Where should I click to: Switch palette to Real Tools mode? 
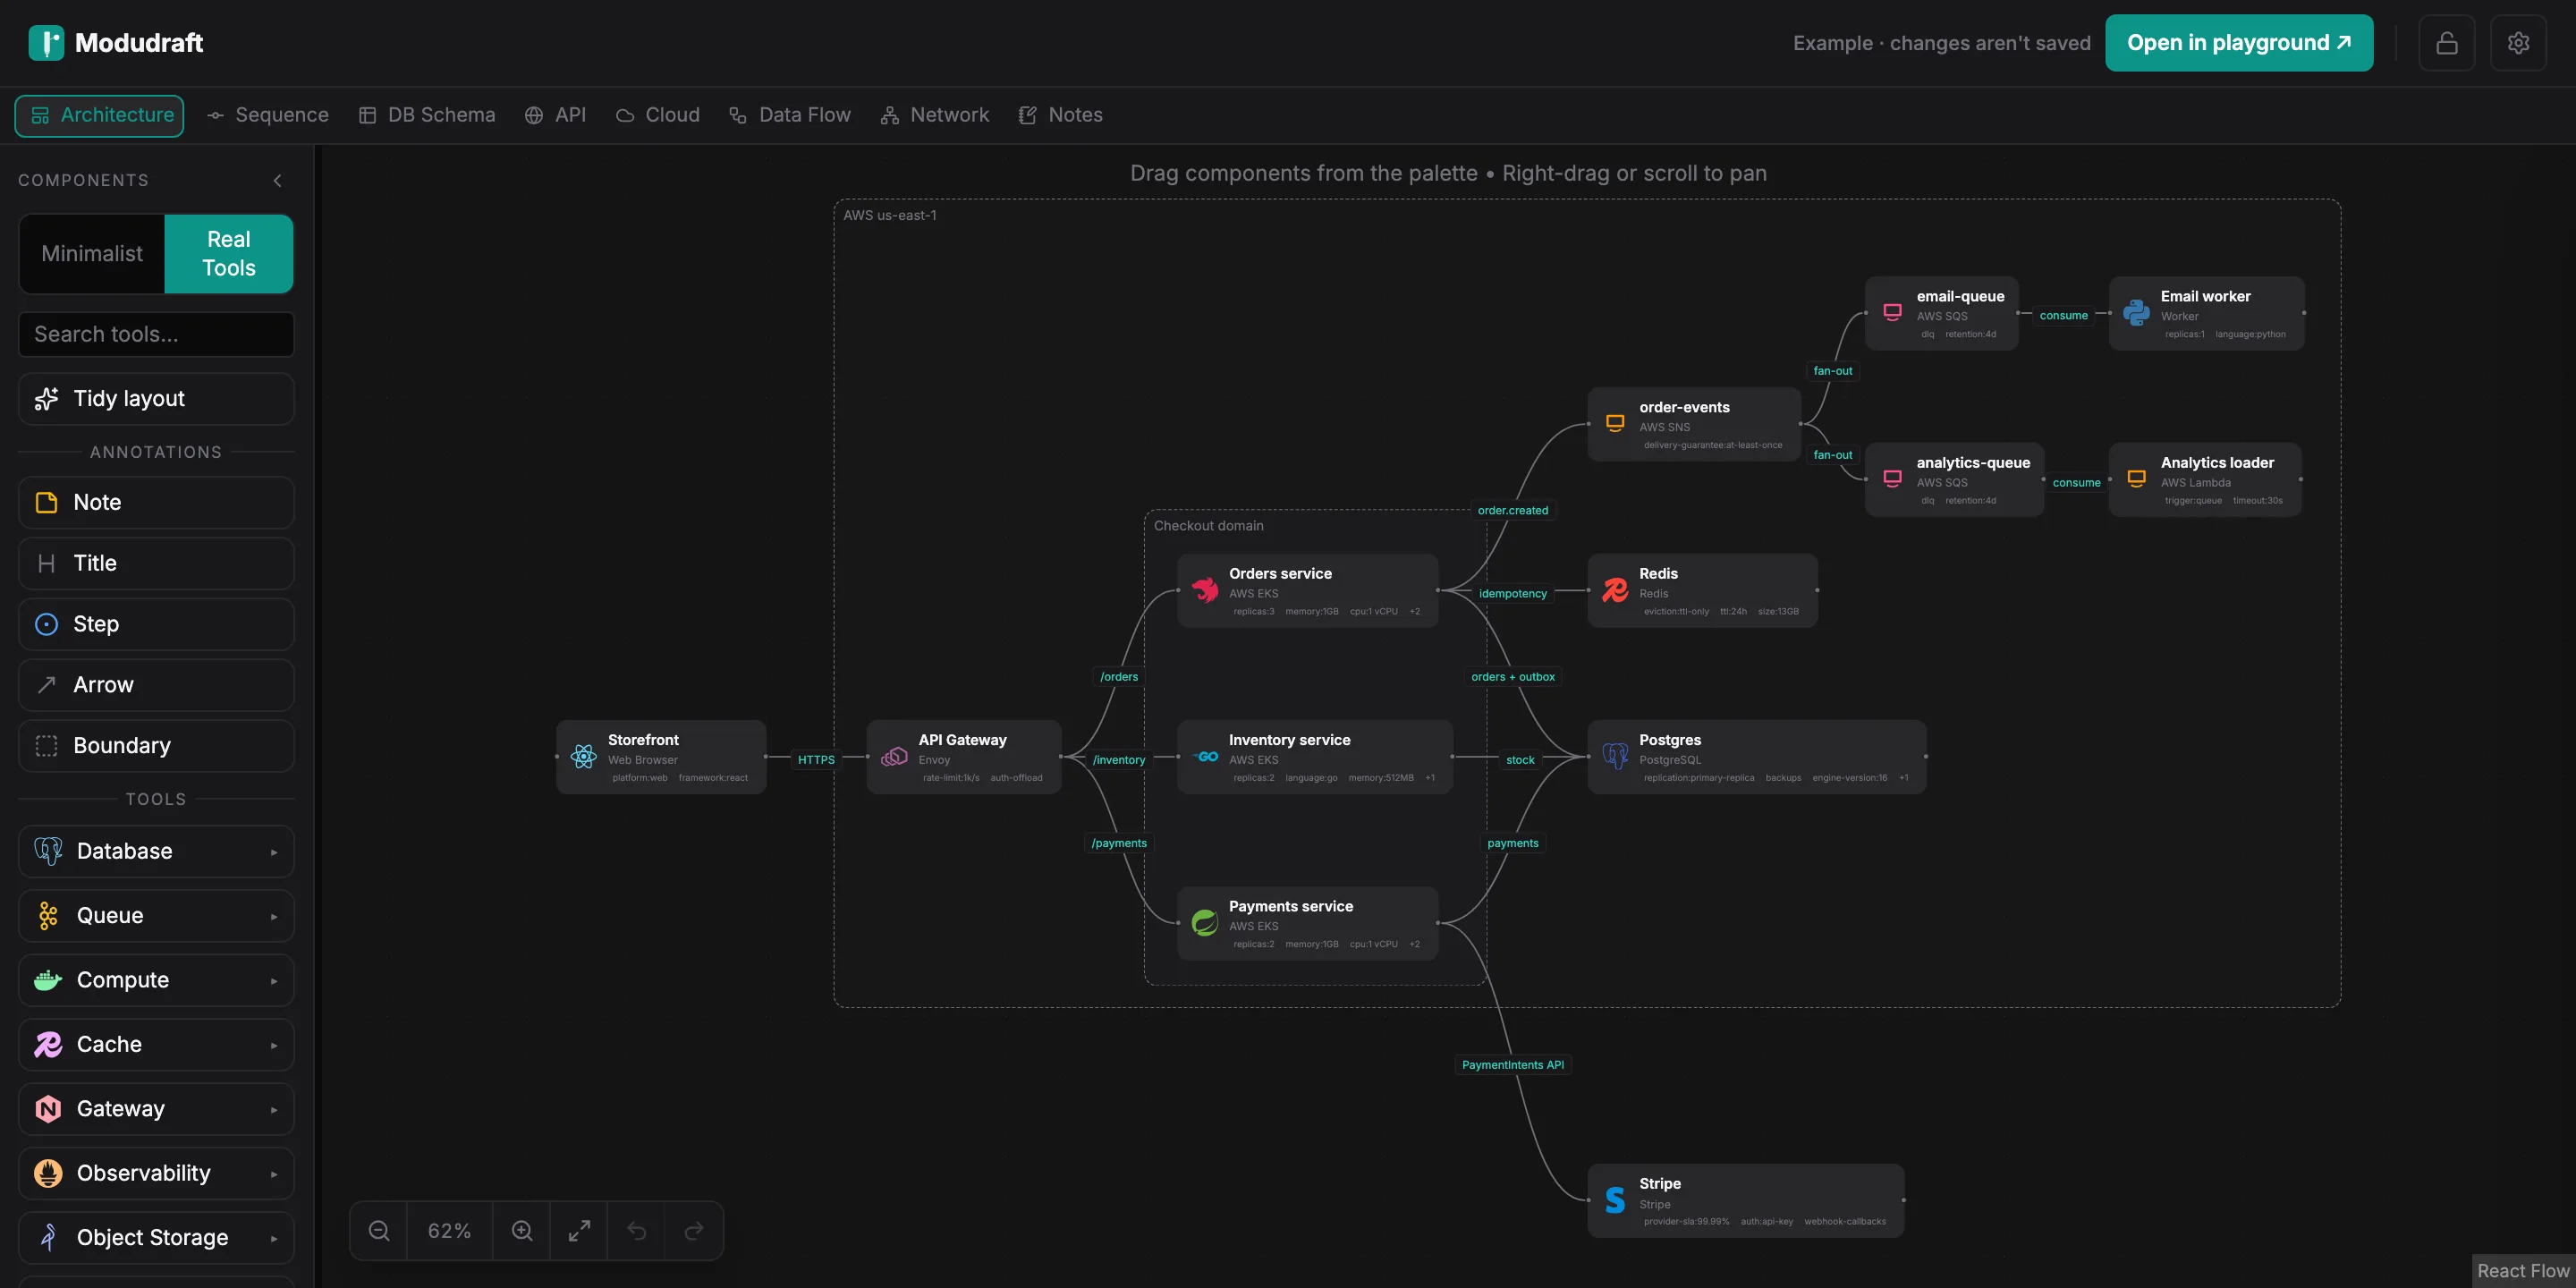(x=229, y=254)
